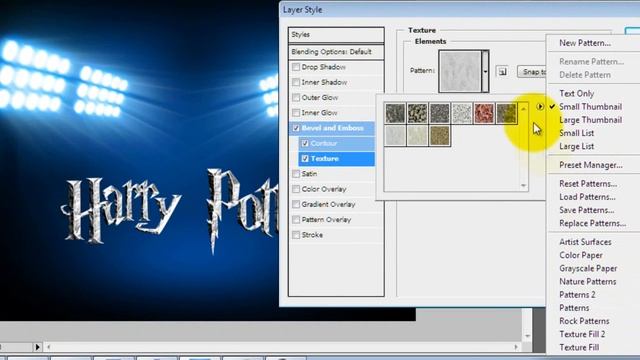Viewport: 640px width, 360px height.
Task: Click the canvas horizontal scroll right arrow
Action: 516,347
